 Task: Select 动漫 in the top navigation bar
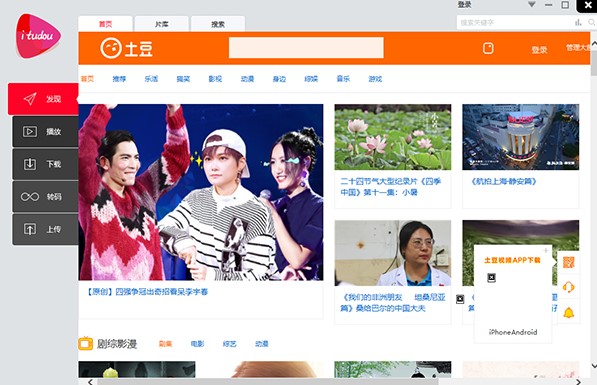247,79
